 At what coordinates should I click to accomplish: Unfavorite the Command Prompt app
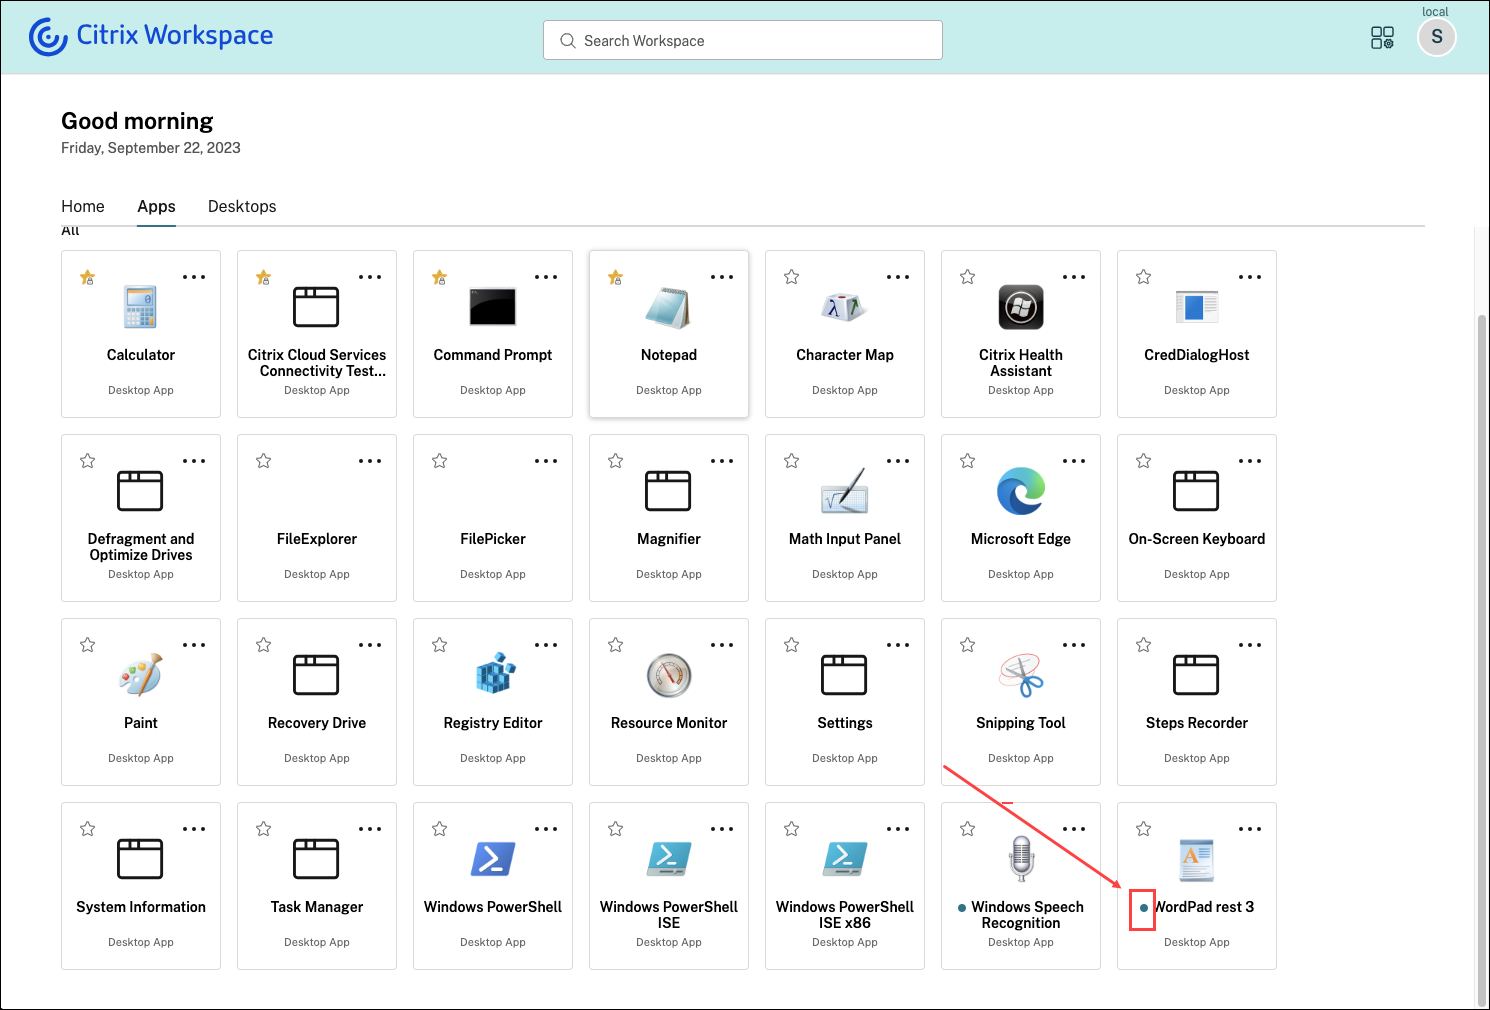click(x=439, y=277)
